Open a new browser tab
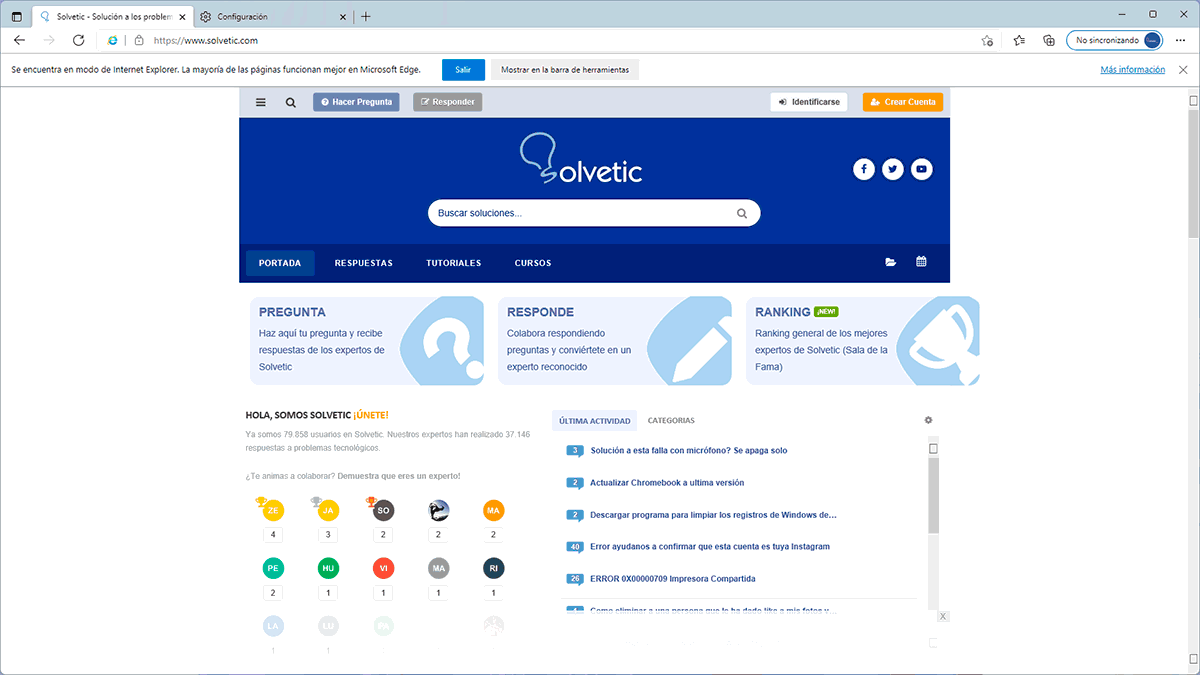Image resolution: width=1200 pixels, height=675 pixels. (x=366, y=16)
